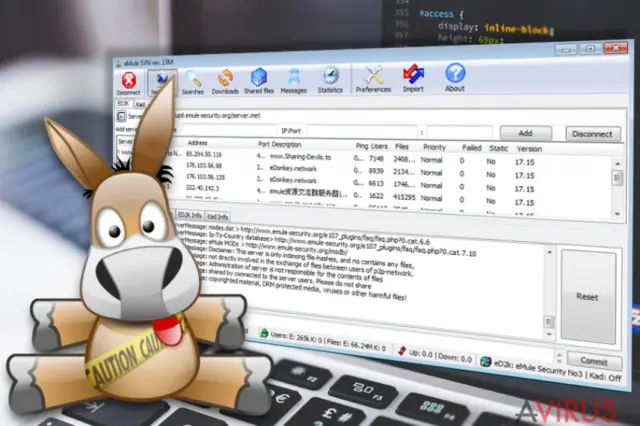Click the users value 6613

(376, 183)
